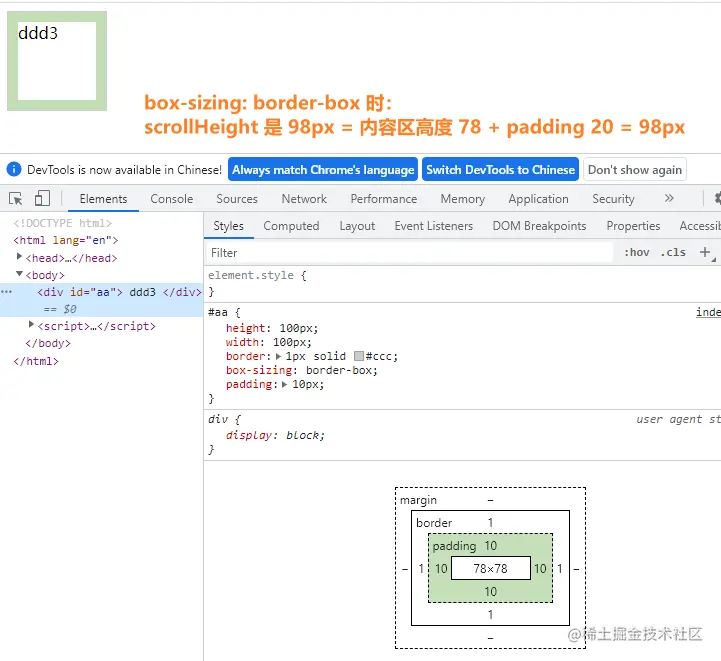Open the Console tab

pos(172,199)
